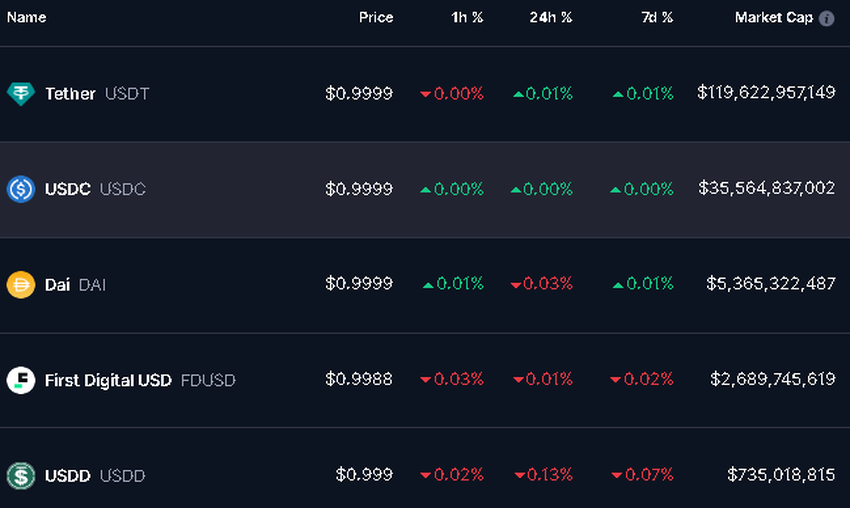Viewport: 850px width, 508px height.
Task: Click the Tether coin logo icon
Action: pos(20,94)
